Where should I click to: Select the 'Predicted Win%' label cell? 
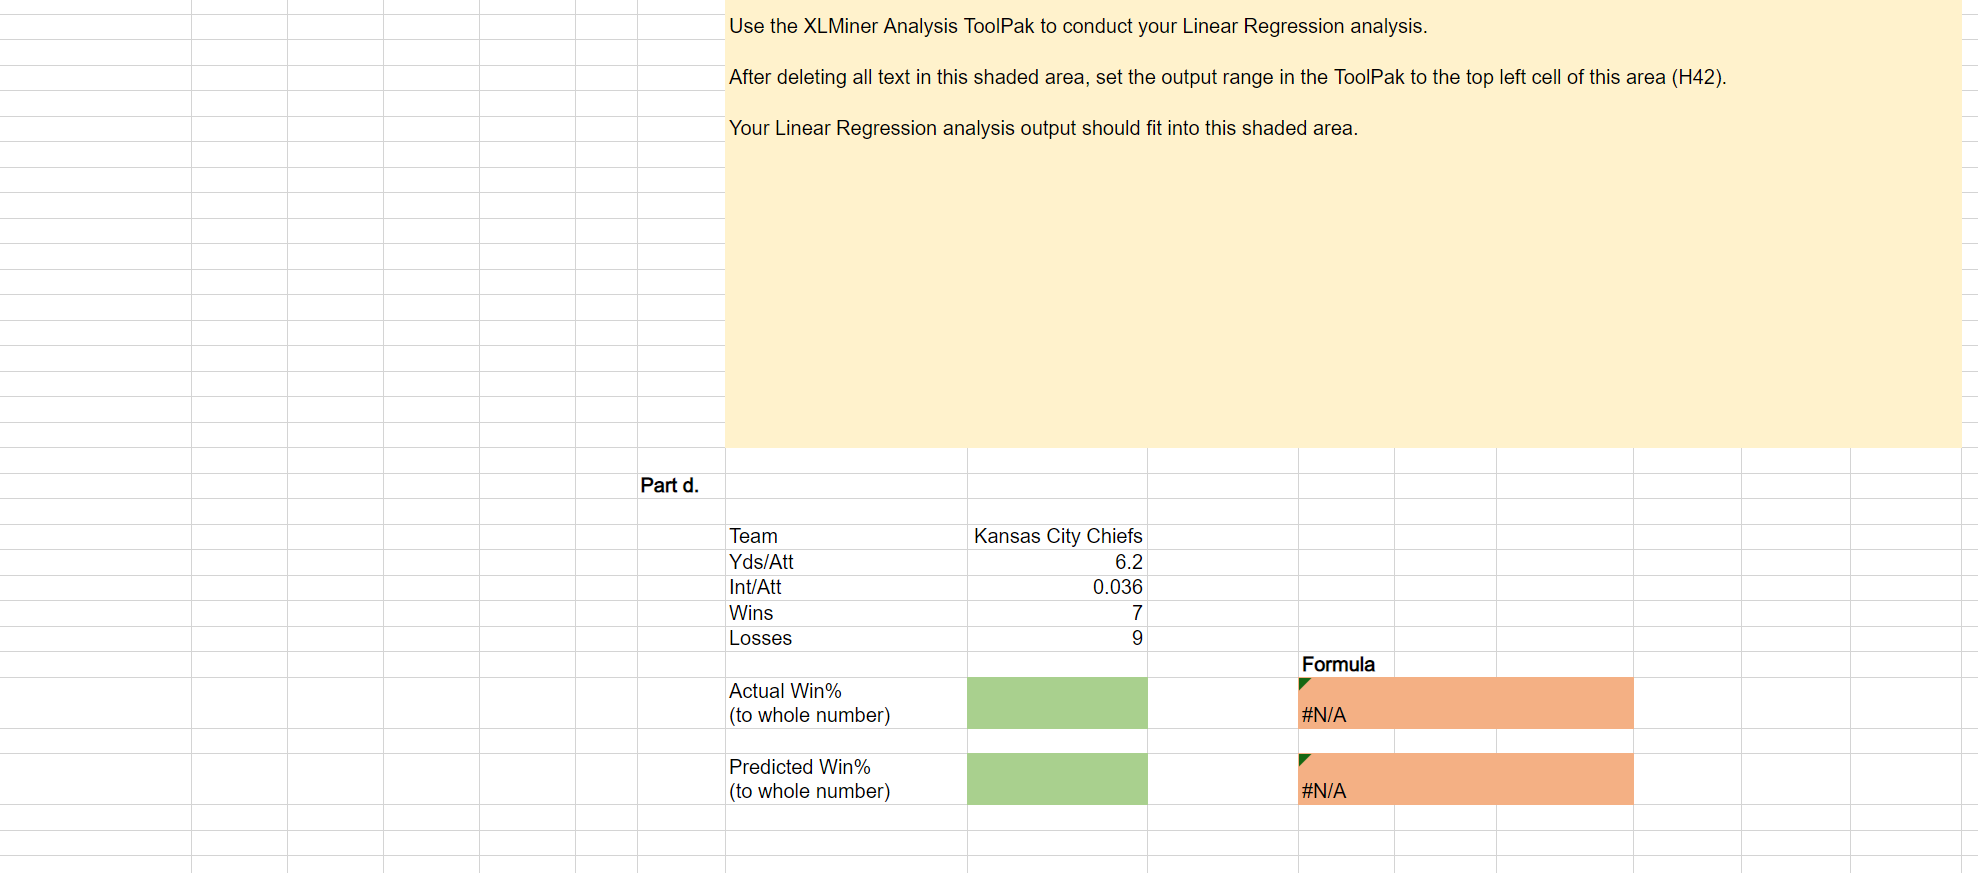click(x=846, y=779)
